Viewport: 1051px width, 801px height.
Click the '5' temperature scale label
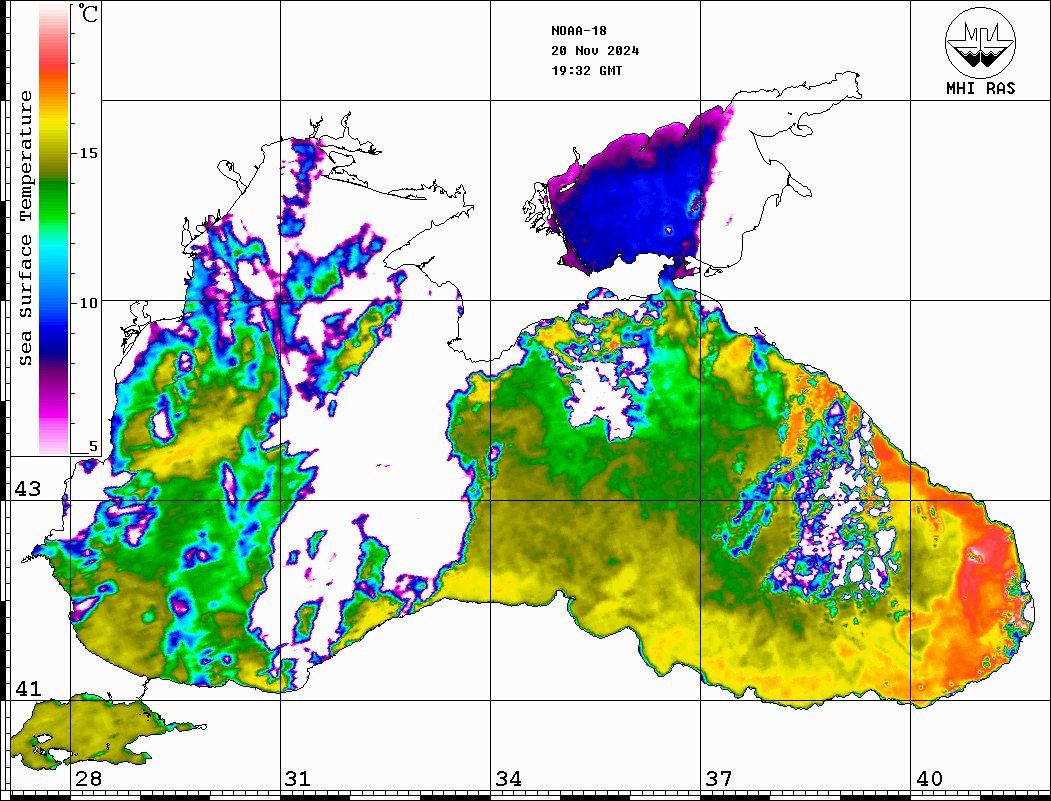(x=93, y=446)
